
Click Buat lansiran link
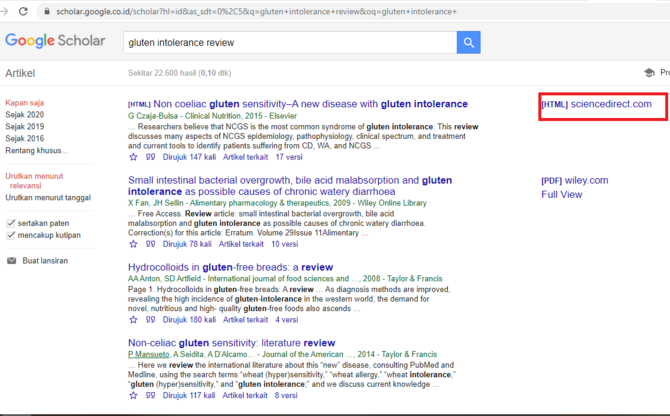point(45,261)
